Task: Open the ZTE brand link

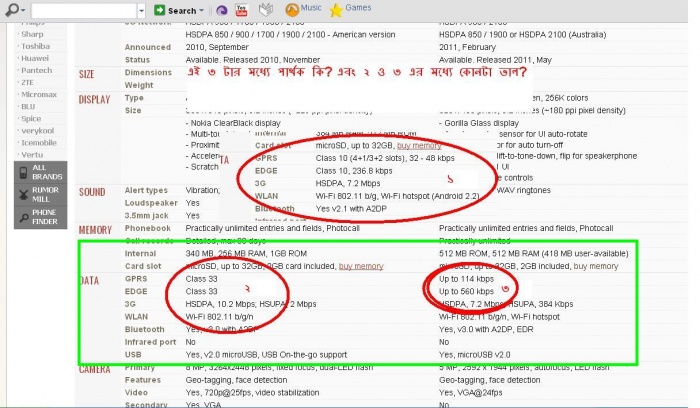Action: pyautogui.click(x=27, y=83)
